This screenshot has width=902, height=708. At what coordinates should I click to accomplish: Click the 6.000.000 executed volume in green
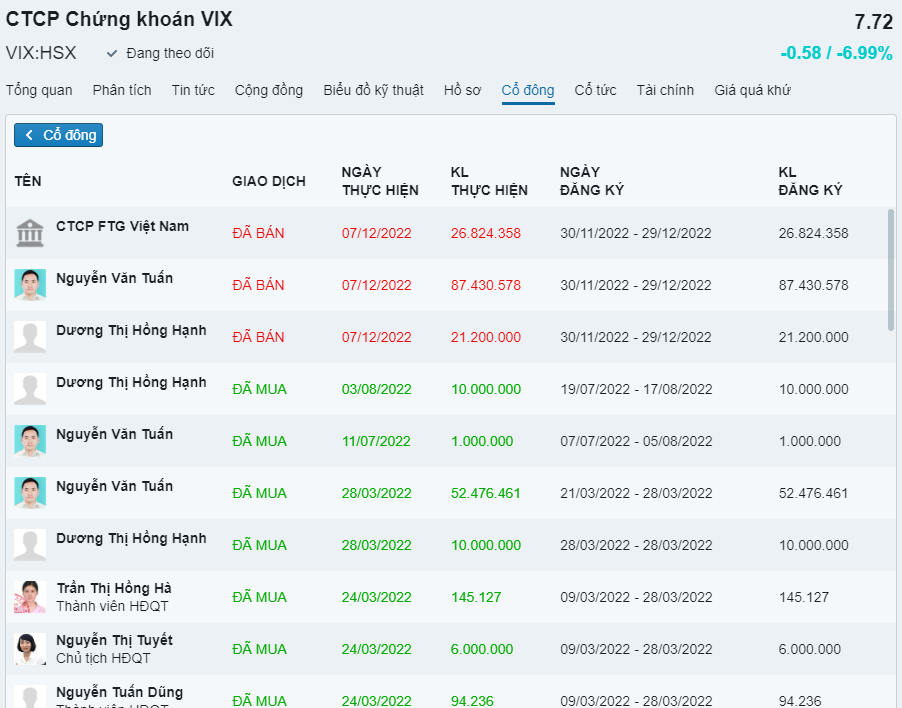[482, 649]
